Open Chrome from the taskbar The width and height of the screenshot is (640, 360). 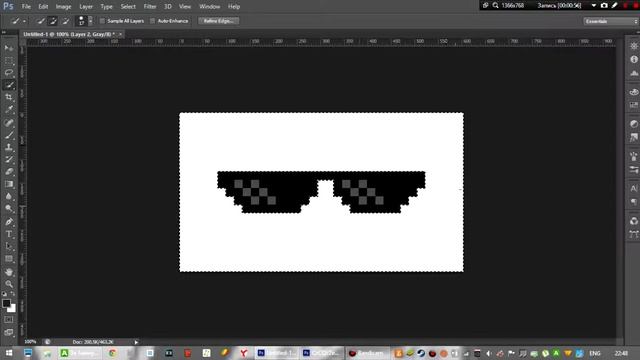[x=112, y=353]
